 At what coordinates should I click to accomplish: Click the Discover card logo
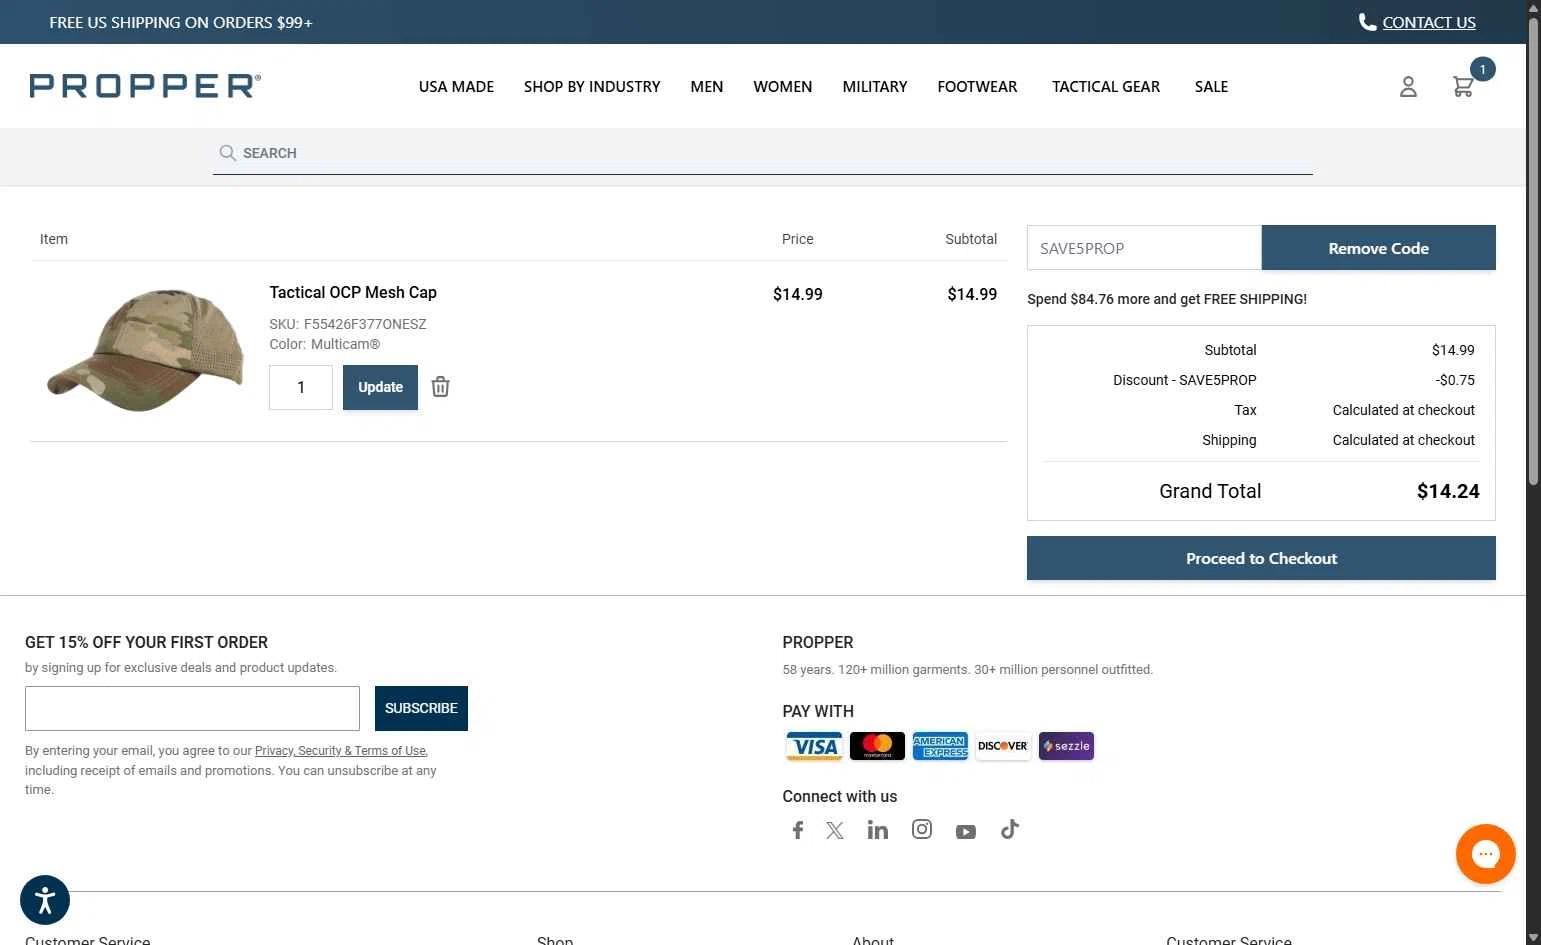pyautogui.click(x=1003, y=746)
